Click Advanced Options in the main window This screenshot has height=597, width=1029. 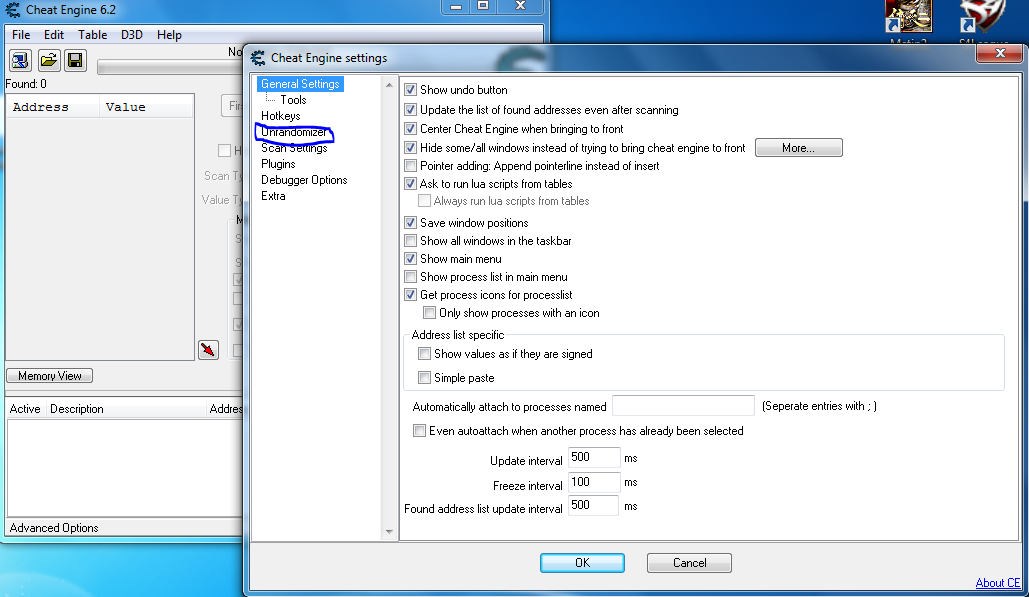click(x=54, y=528)
